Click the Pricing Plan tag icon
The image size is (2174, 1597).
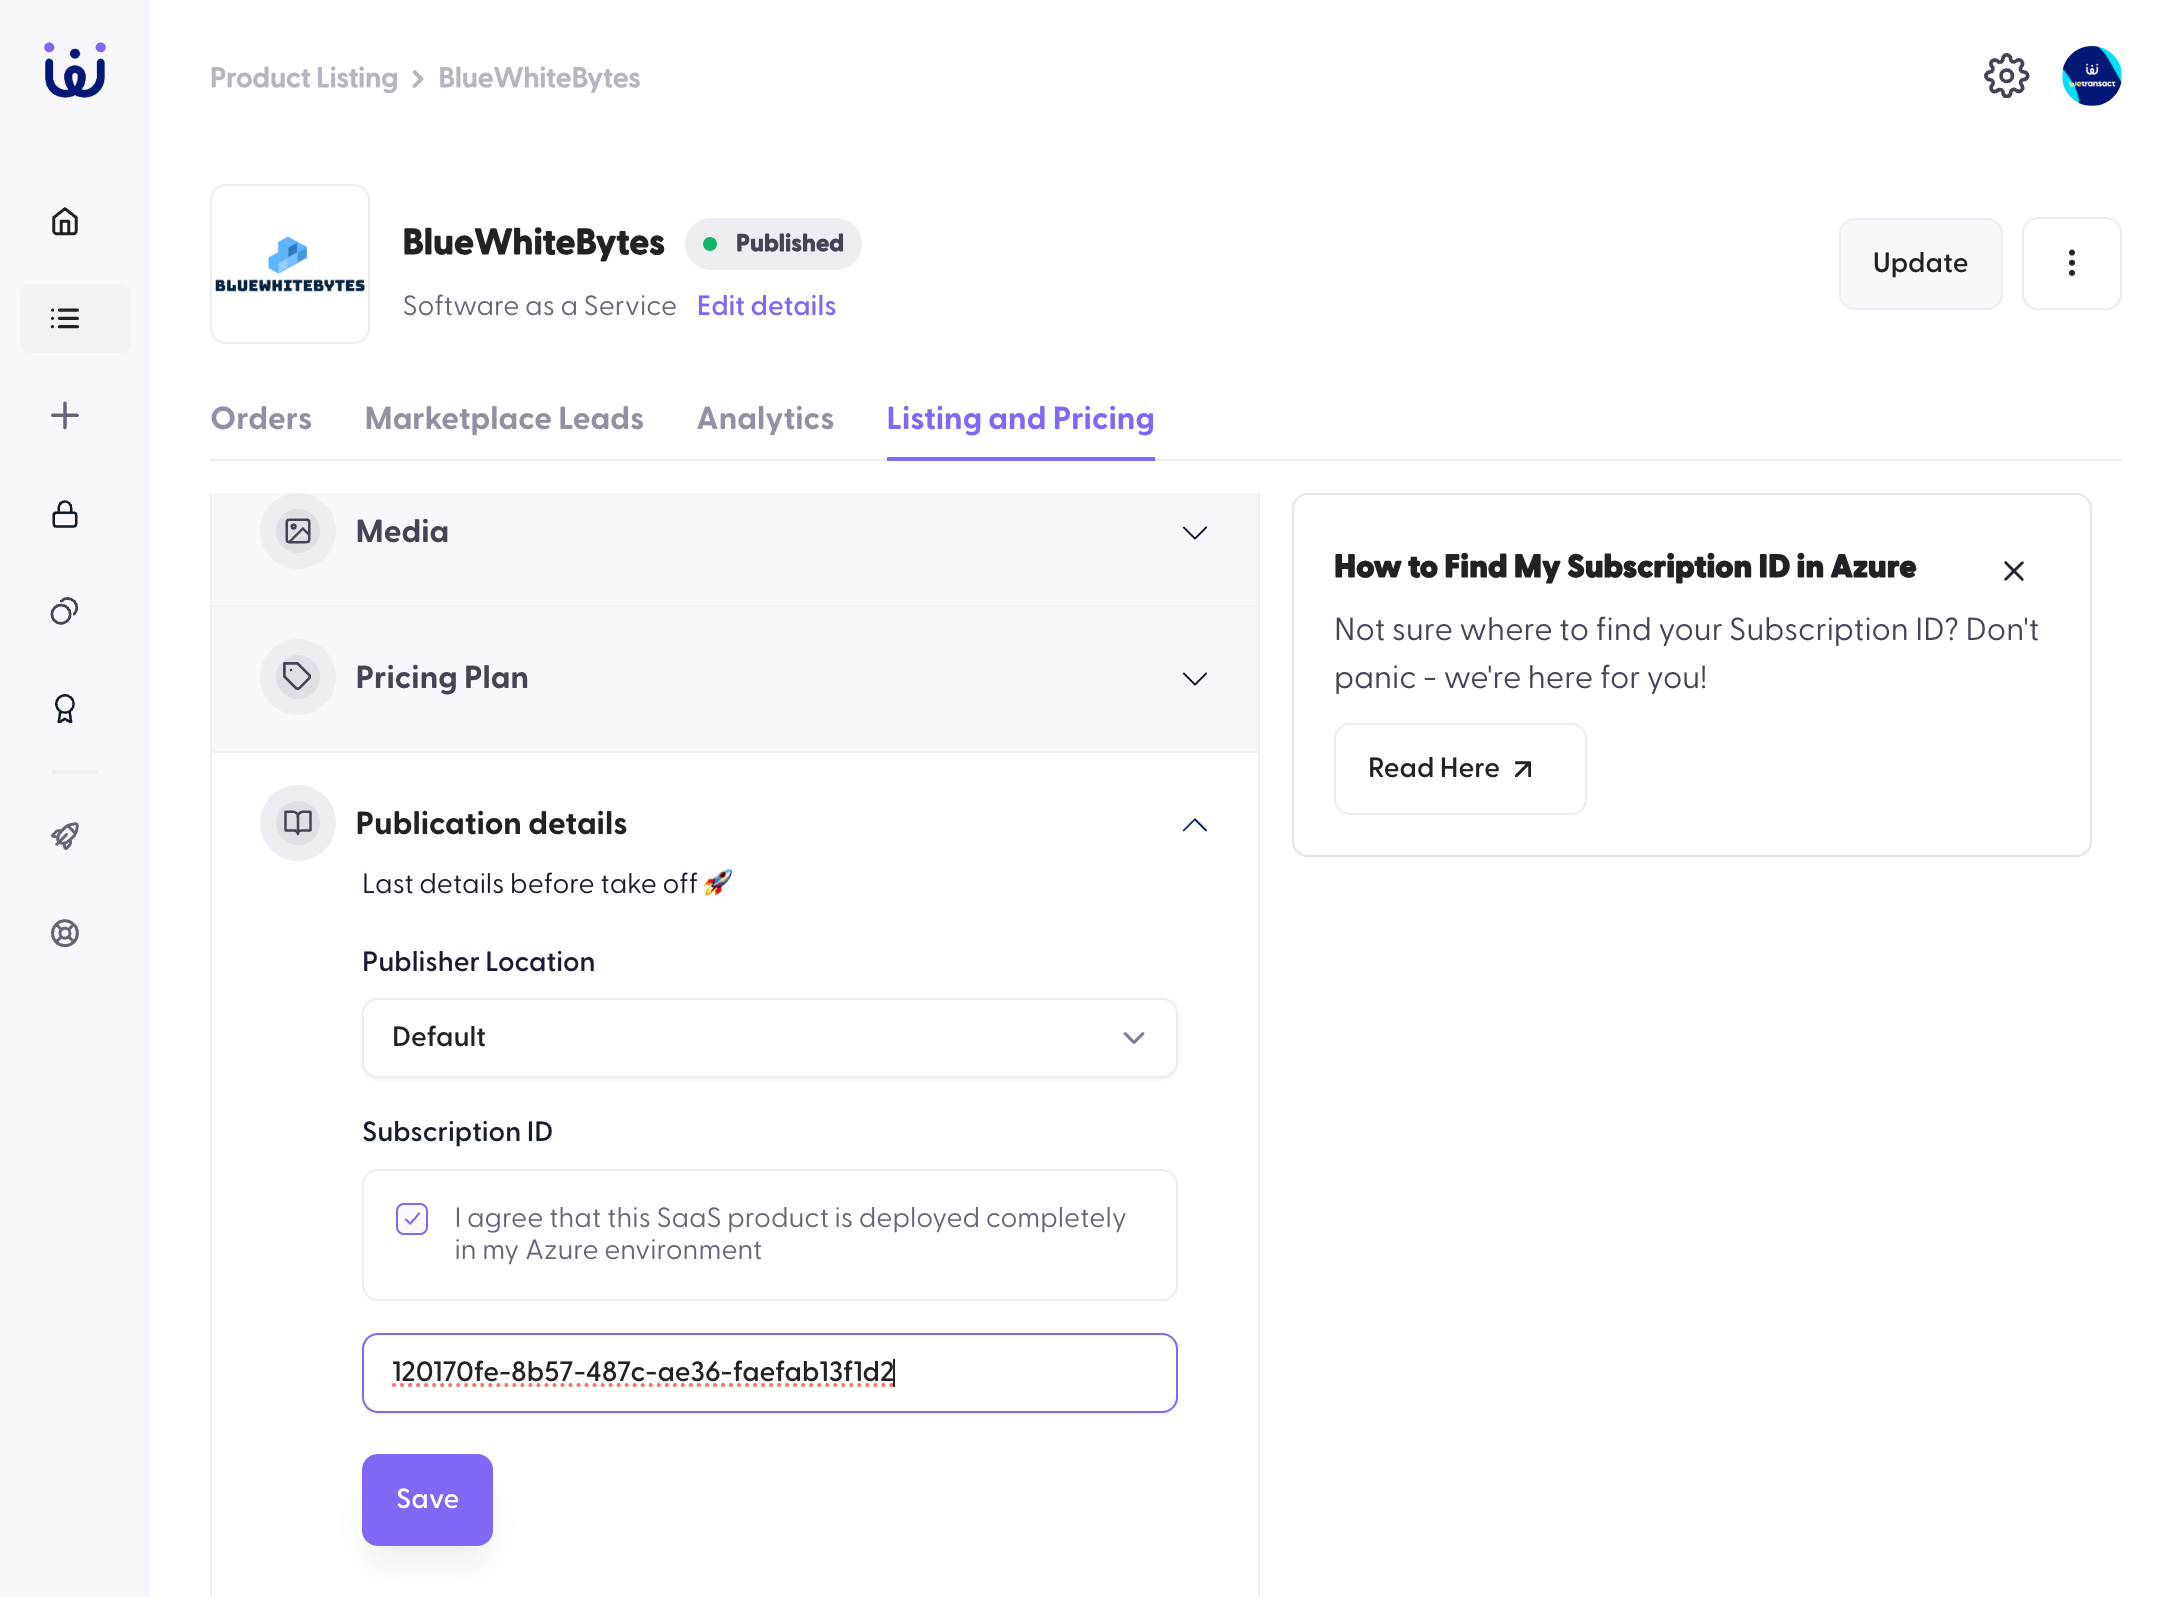click(298, 677)
